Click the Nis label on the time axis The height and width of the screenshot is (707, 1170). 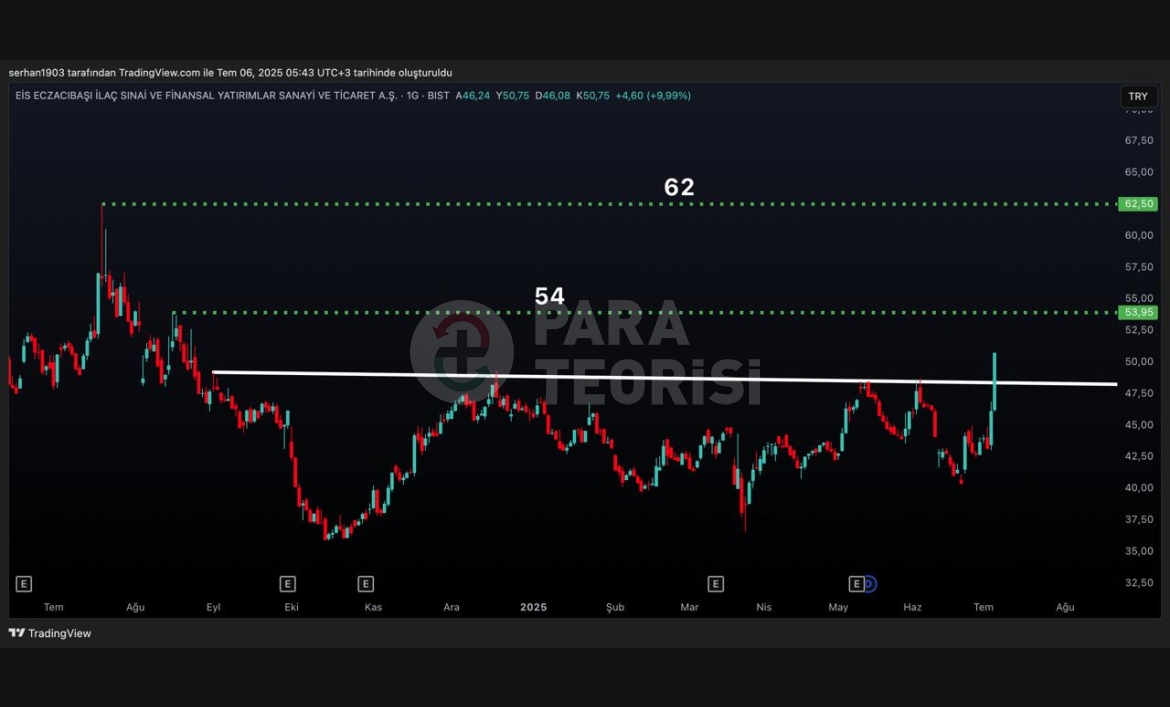tap(764, 607)
